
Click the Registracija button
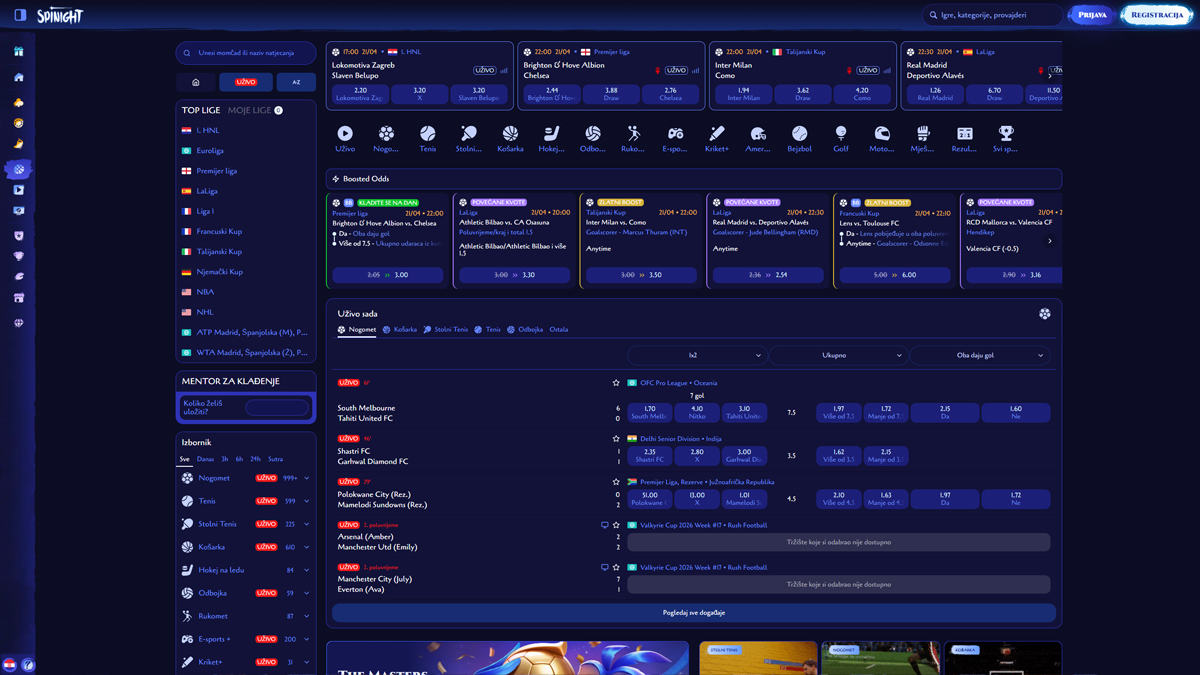coord(1156,15)
